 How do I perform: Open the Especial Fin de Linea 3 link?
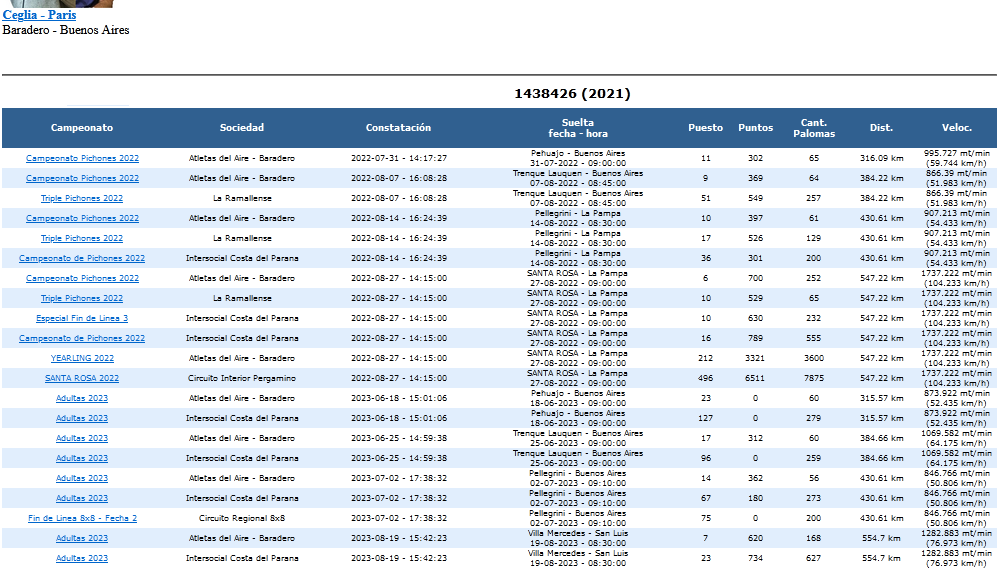(x=82, y=318)
